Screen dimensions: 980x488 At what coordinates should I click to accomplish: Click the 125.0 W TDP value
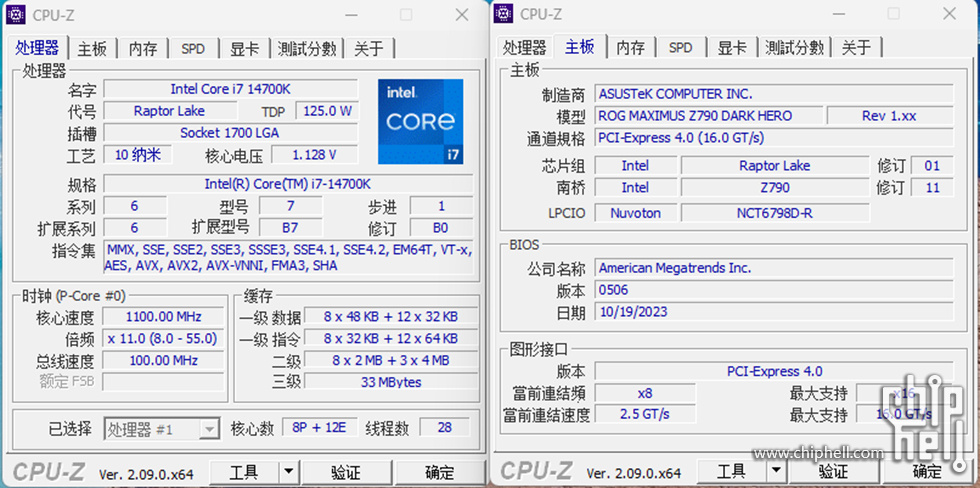coord(327,111)
